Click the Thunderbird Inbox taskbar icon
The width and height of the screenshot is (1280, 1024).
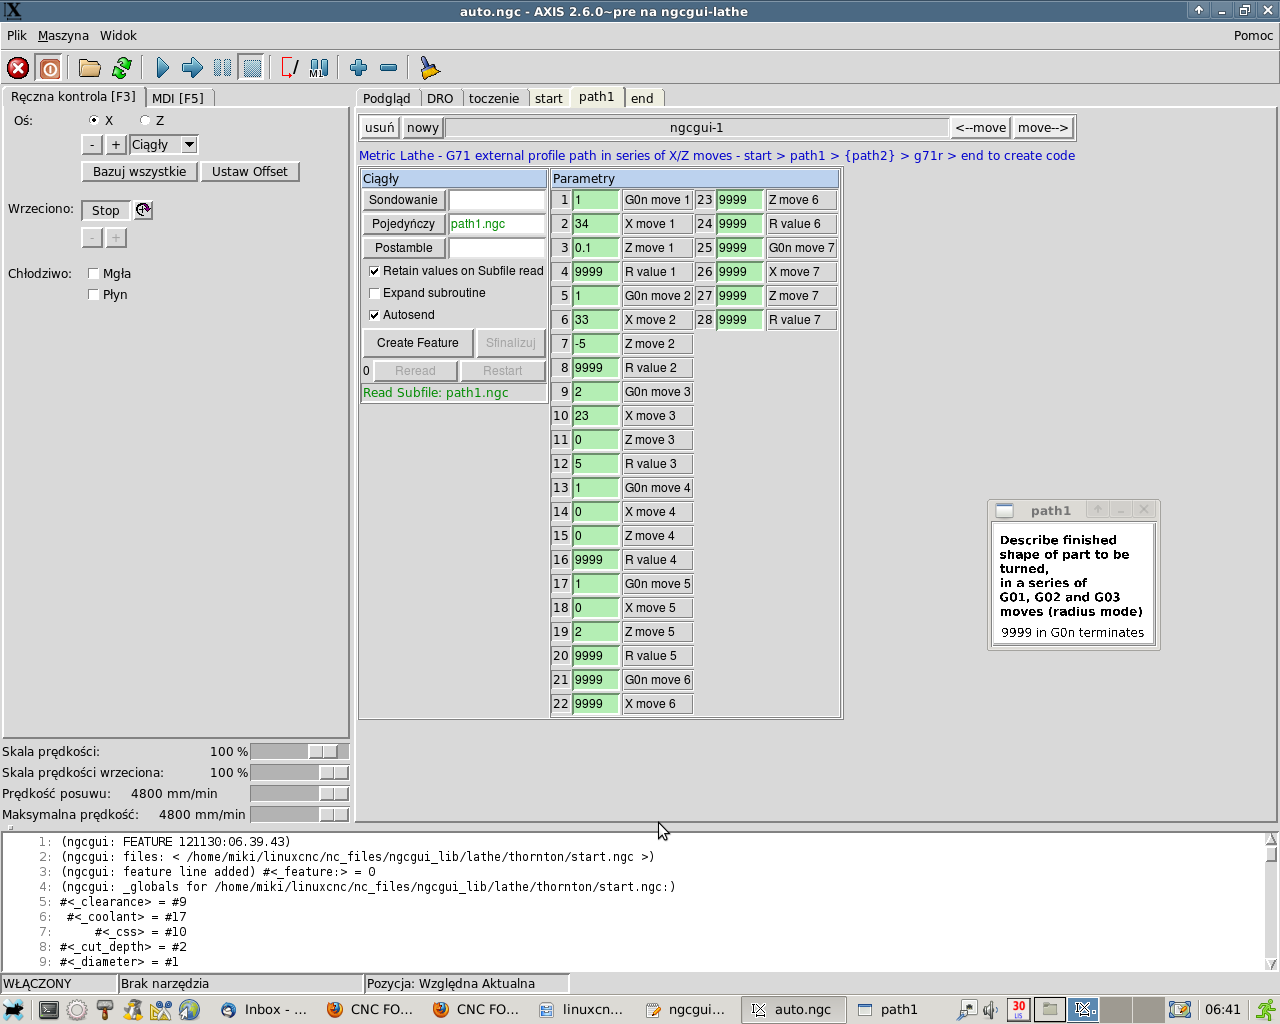pos(265,1010)
